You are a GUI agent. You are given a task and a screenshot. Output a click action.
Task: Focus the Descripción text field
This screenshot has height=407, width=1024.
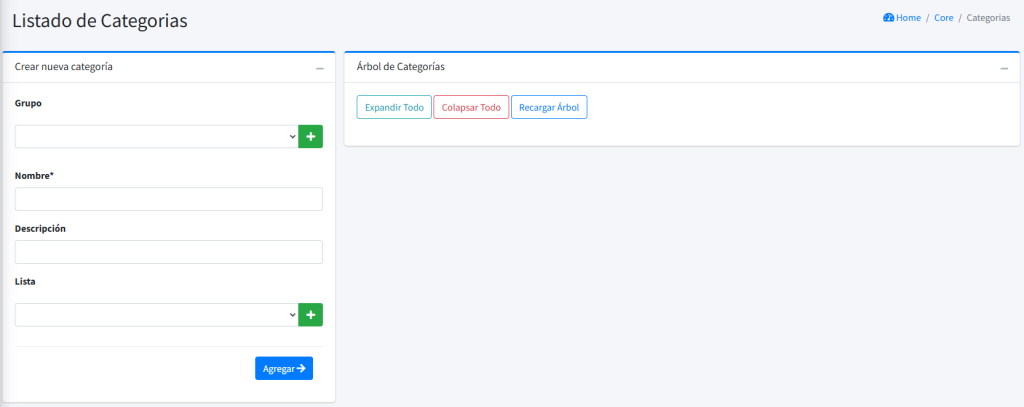(x=168, y=252)
